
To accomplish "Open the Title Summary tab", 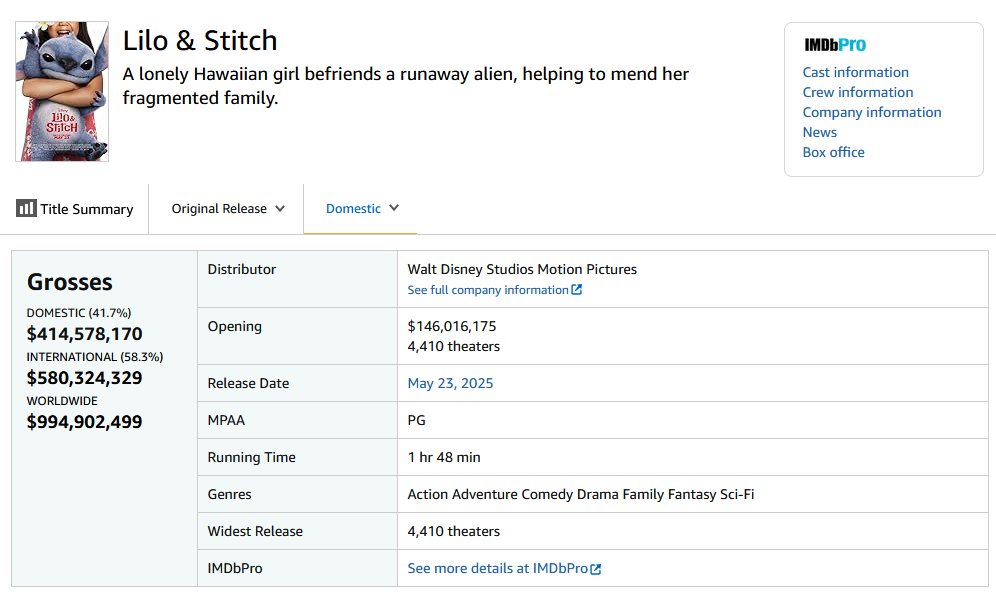I will click(x=75, y=209).
